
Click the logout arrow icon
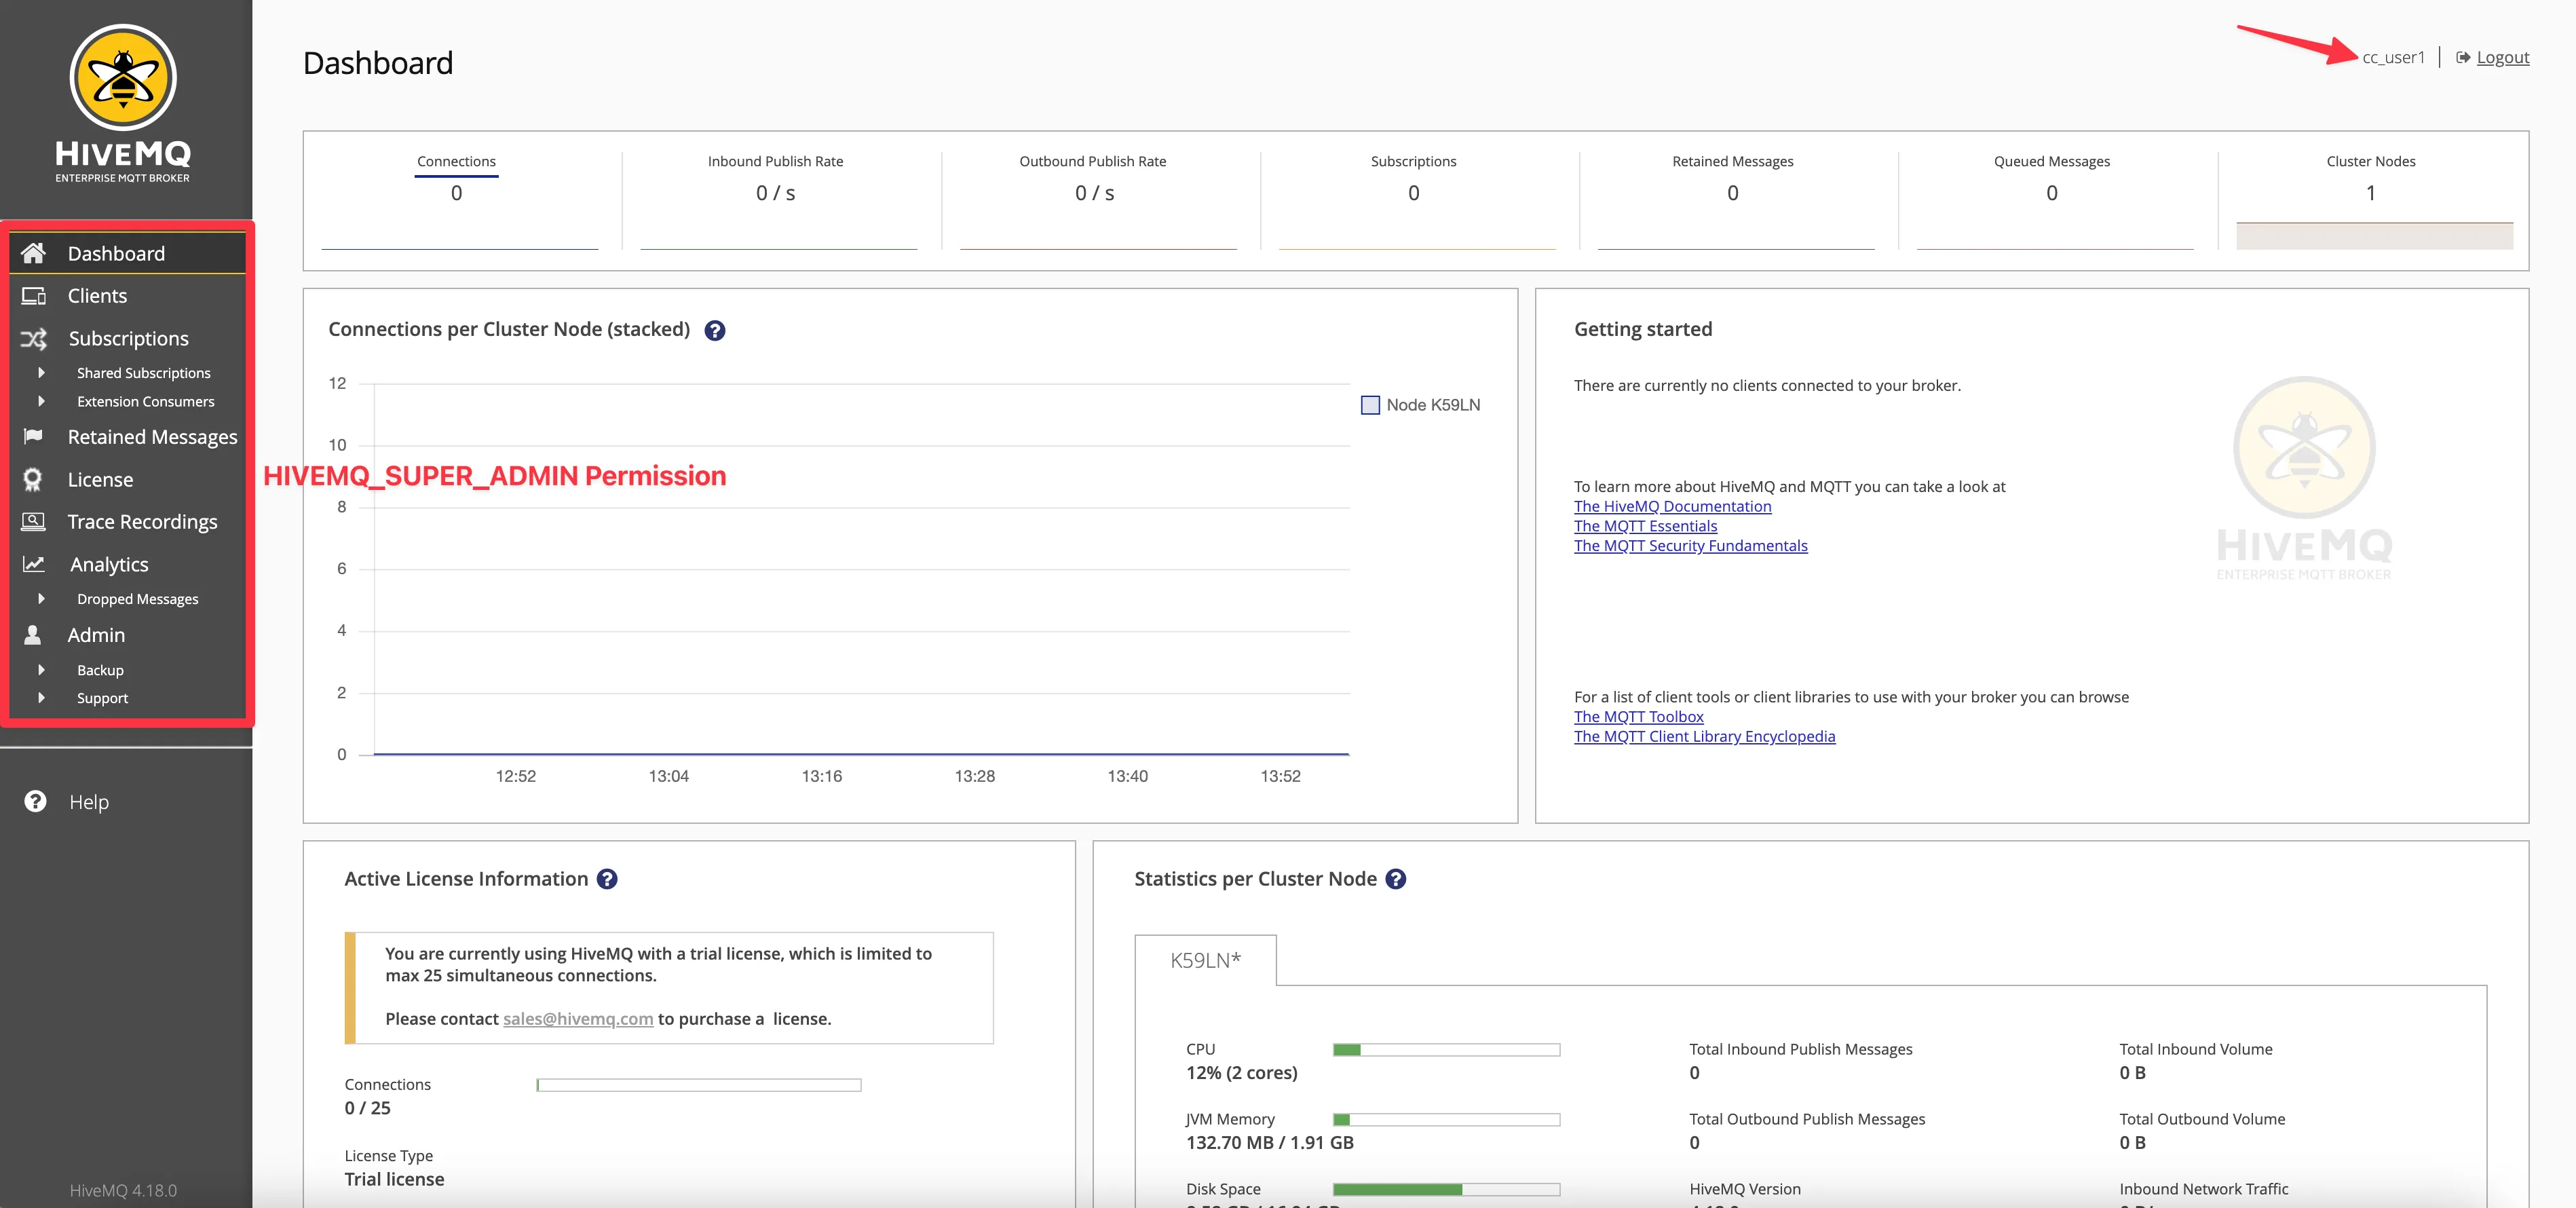pyautogui.click(x=2463, y=57)
